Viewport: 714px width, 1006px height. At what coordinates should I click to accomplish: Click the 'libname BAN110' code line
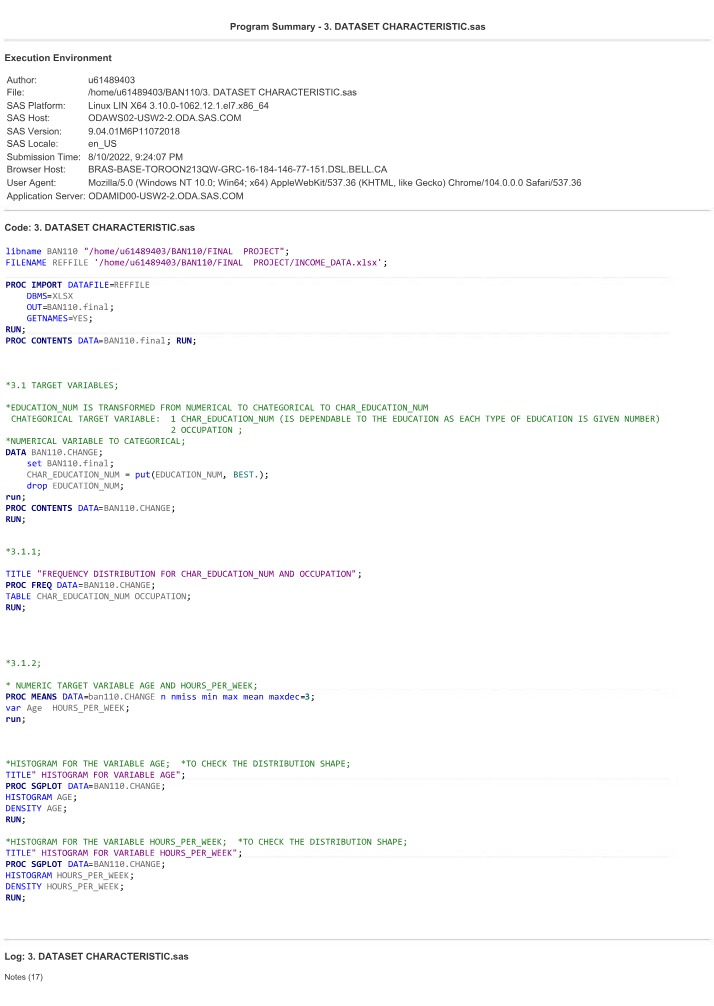click(x=148, y=252)
